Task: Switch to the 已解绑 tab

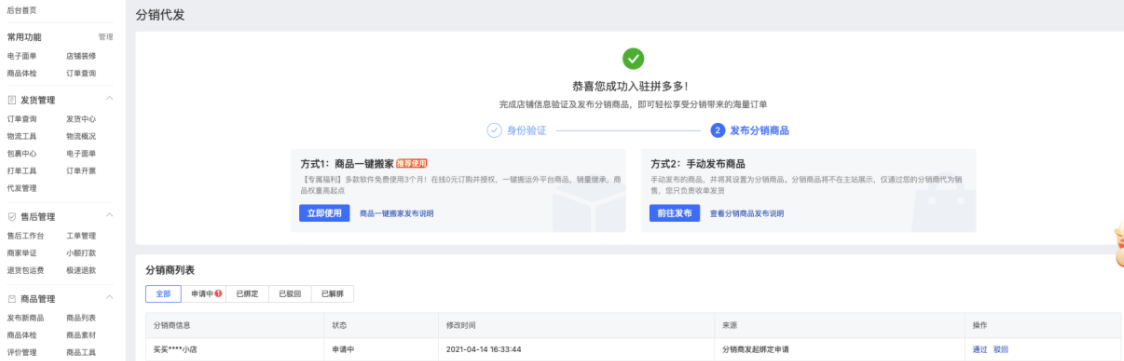Action: click(332, 294)
